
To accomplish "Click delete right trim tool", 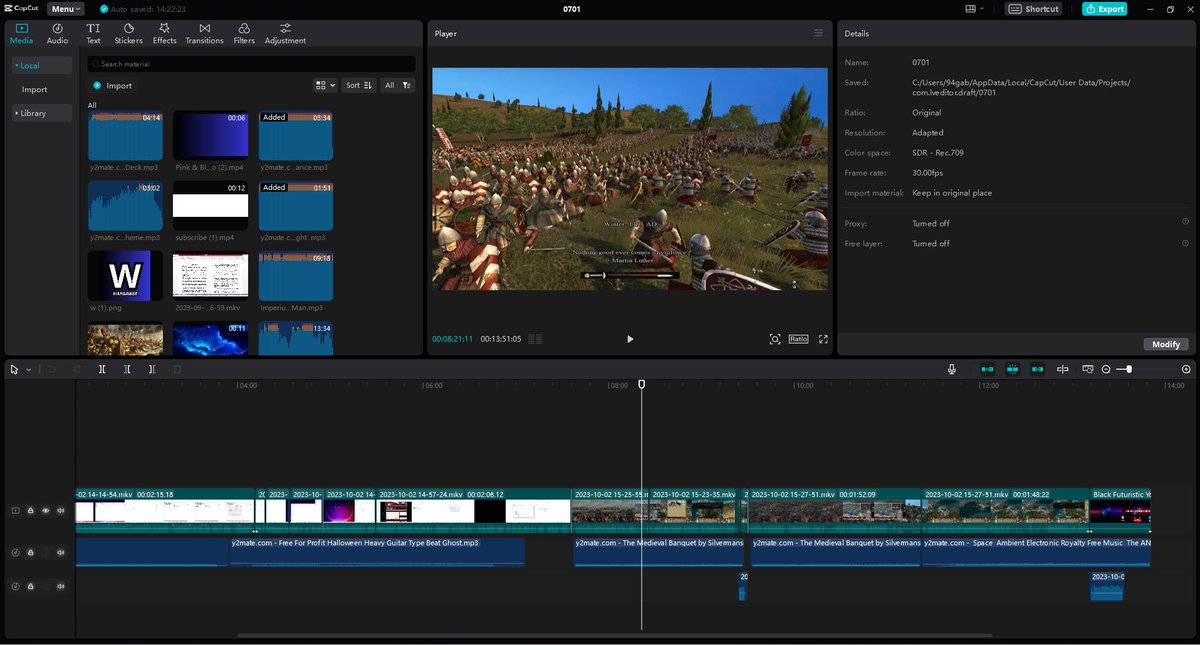I will tap(152, 369).
